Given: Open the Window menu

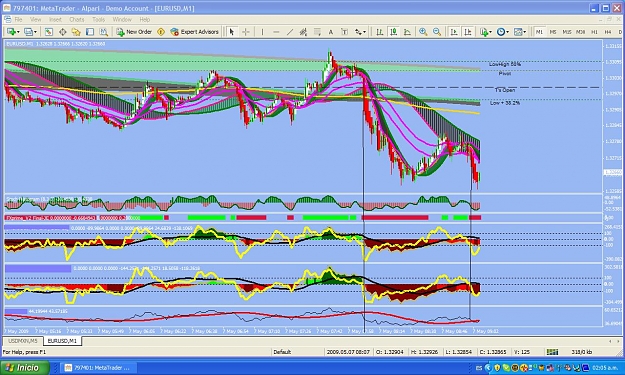Looking at the screenshot, I should (x=122, y=20).
